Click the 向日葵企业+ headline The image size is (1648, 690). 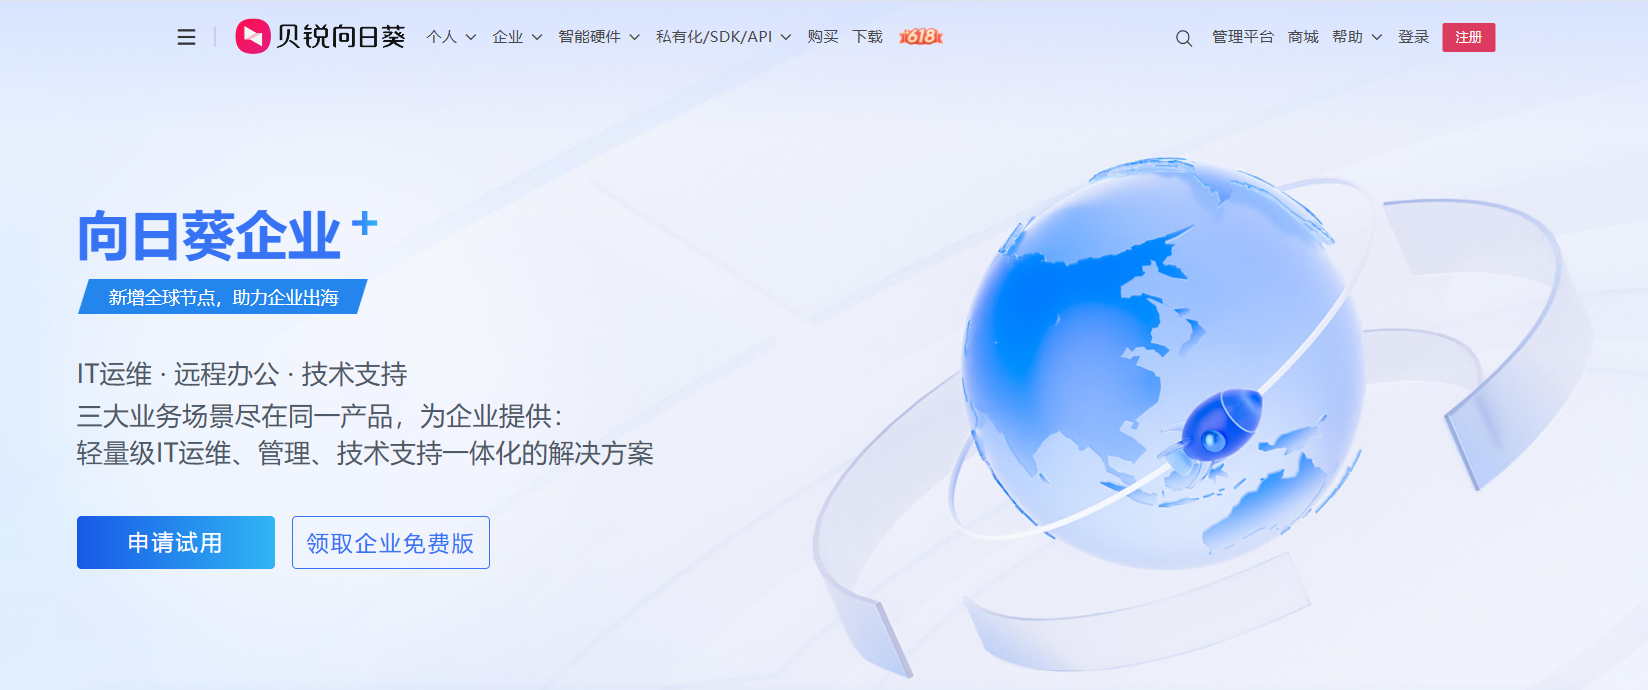pos(227,236)
